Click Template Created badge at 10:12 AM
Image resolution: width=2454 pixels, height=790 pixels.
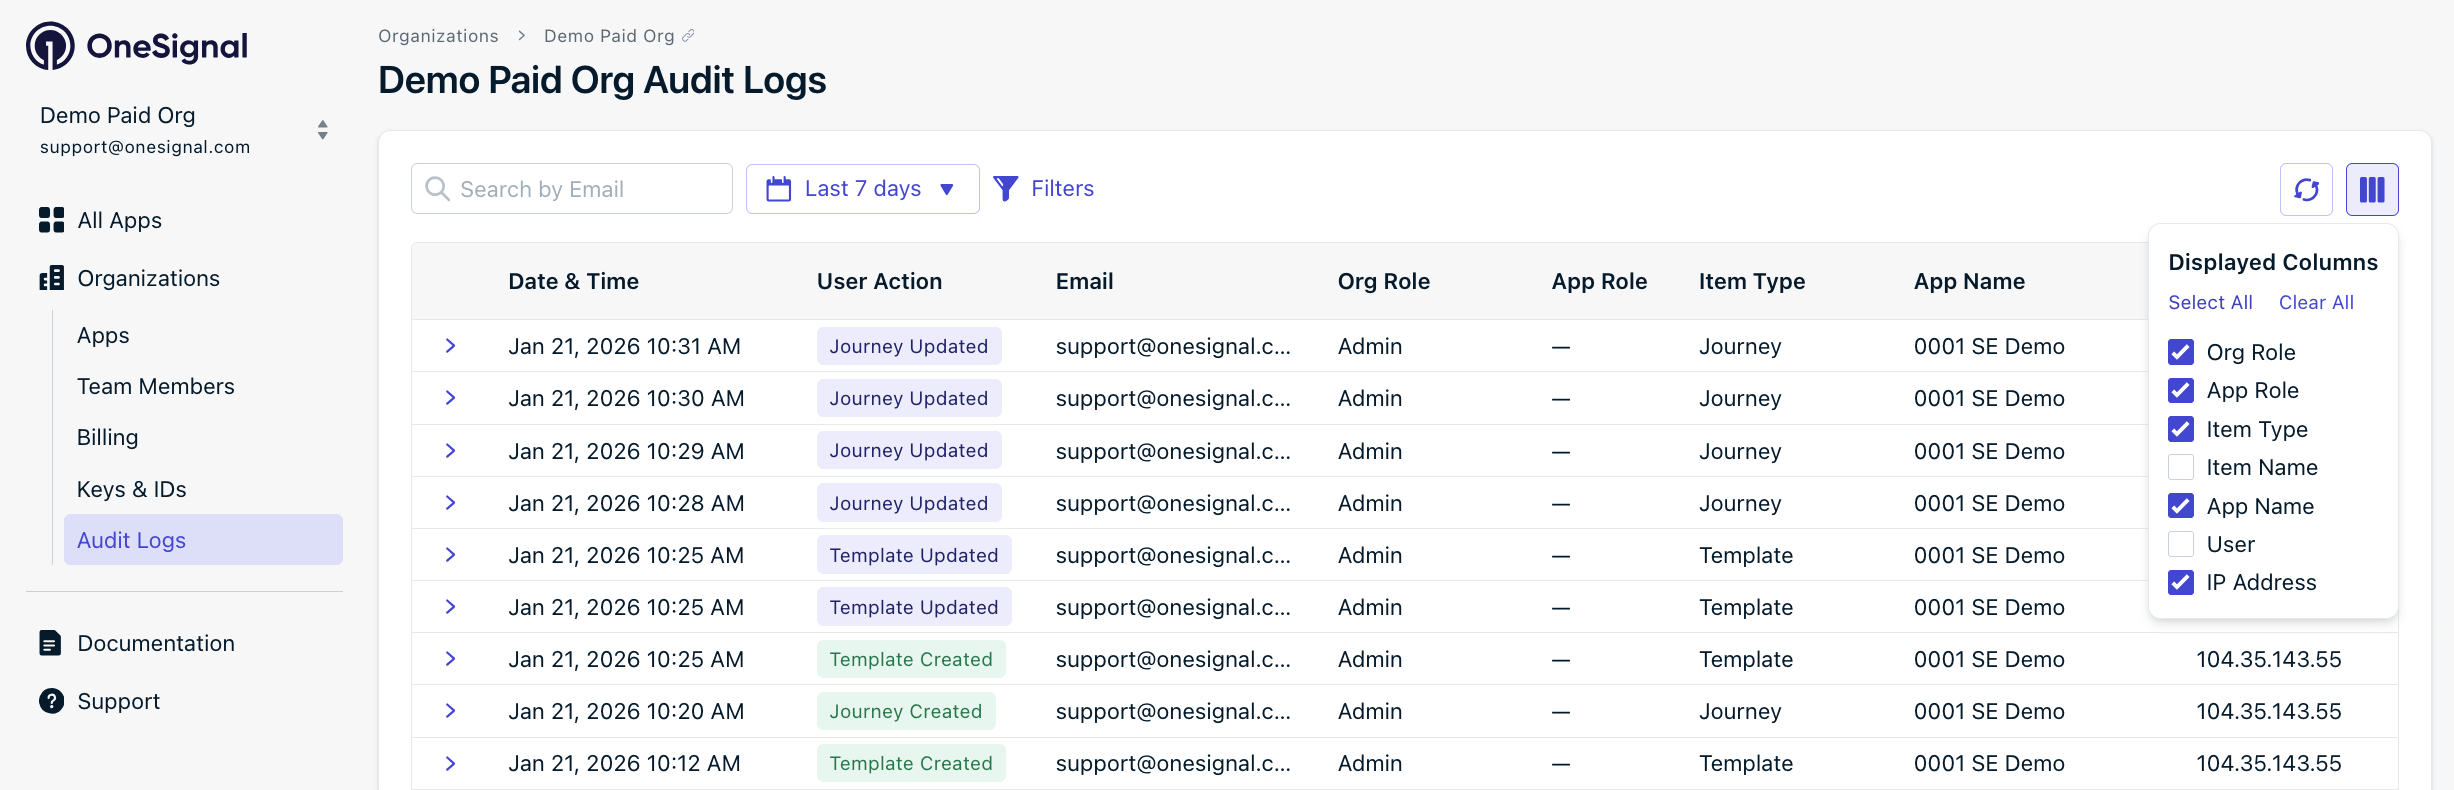tap(911, 763)
